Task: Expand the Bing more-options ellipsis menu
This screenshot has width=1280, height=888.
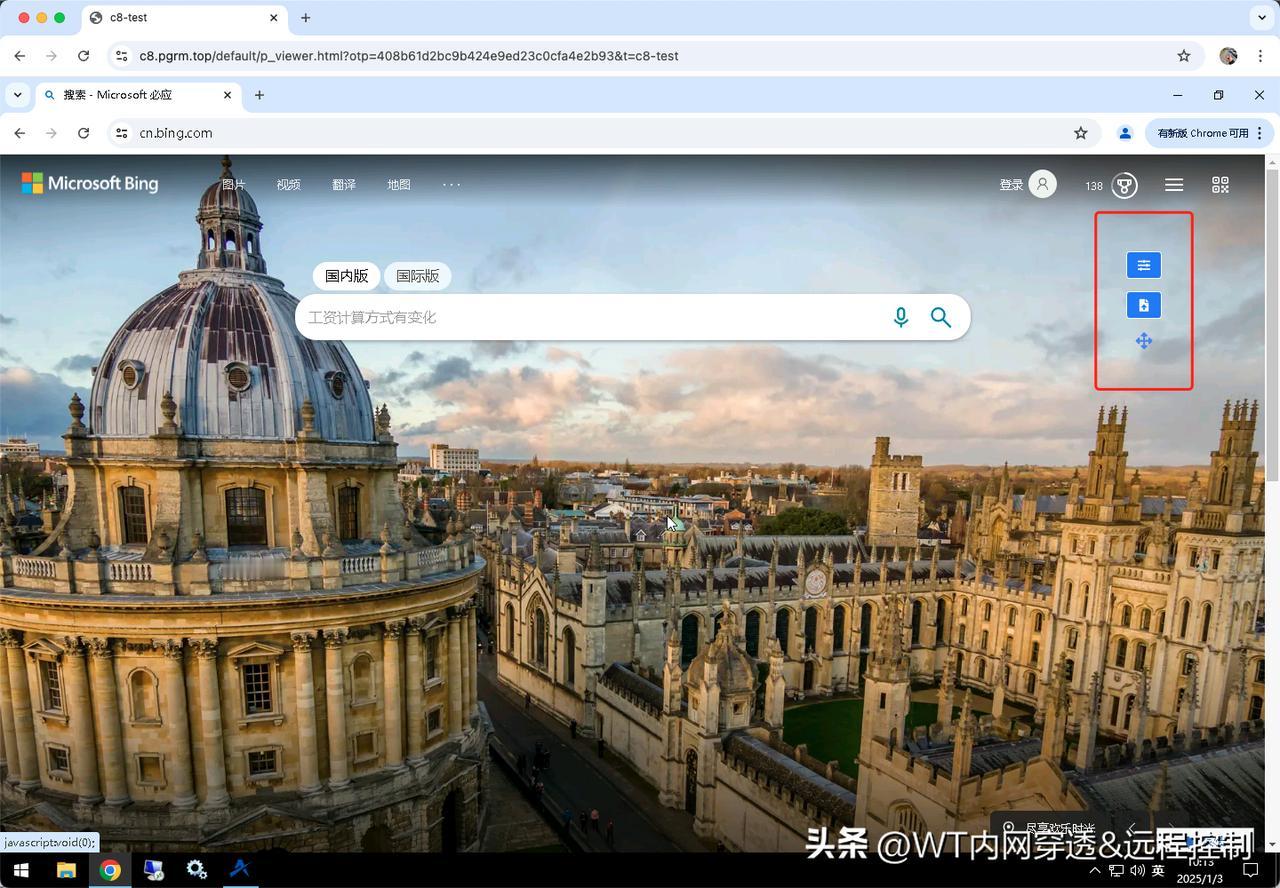Action: (452, 184)
